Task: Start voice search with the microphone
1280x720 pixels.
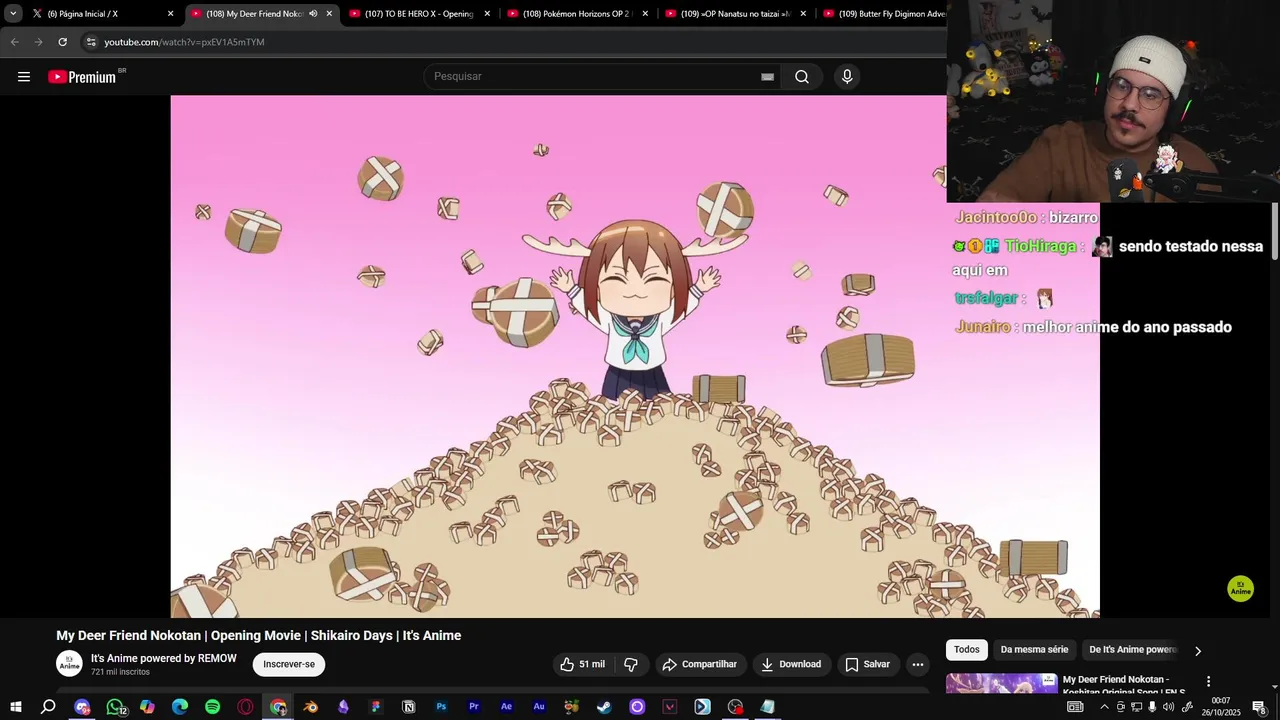Action: click(847, 77)
